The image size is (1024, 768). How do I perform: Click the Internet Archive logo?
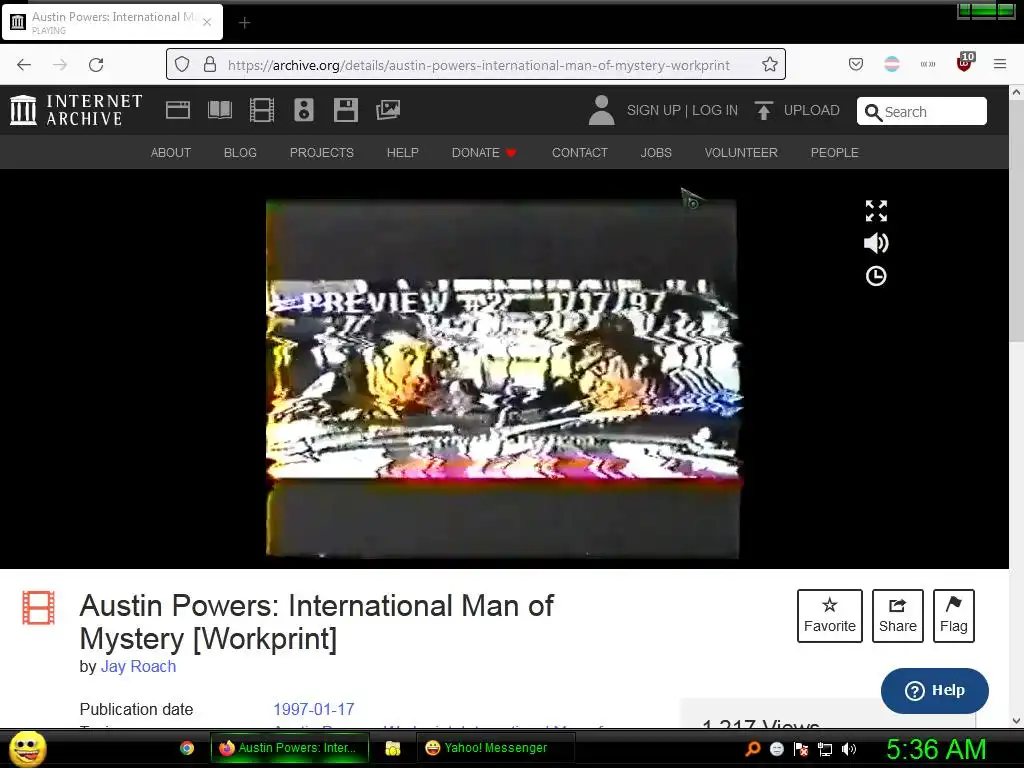76,110
